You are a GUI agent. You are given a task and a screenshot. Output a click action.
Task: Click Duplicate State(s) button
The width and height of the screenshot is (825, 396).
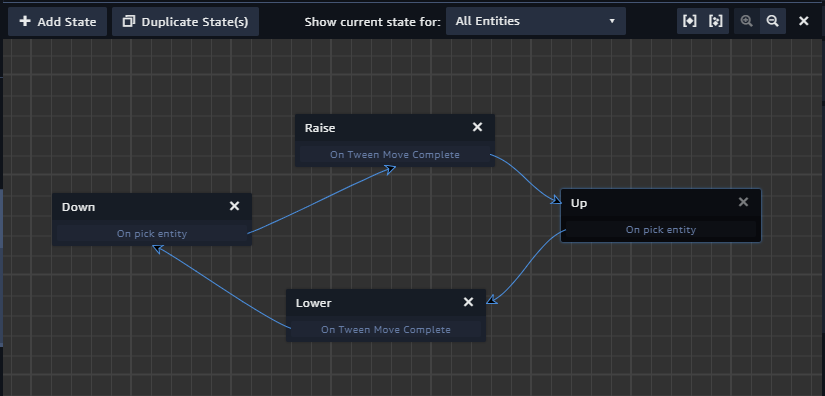[x=185, y=22]
